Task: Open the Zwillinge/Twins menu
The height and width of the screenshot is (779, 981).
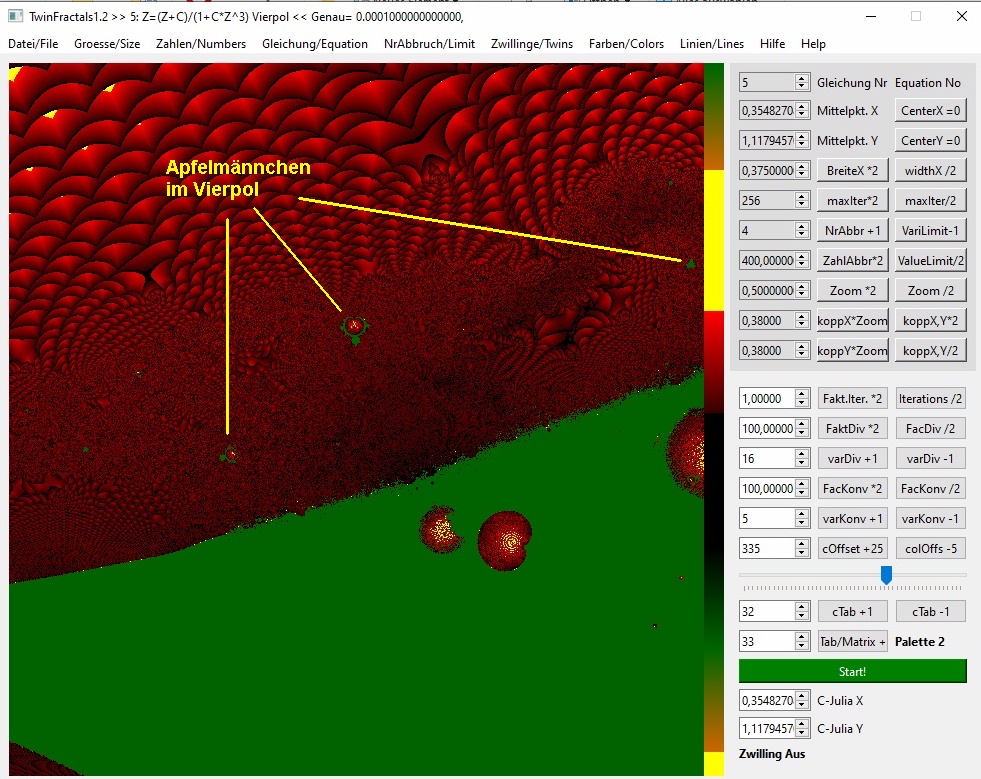Action: click(x=532, y=44)
